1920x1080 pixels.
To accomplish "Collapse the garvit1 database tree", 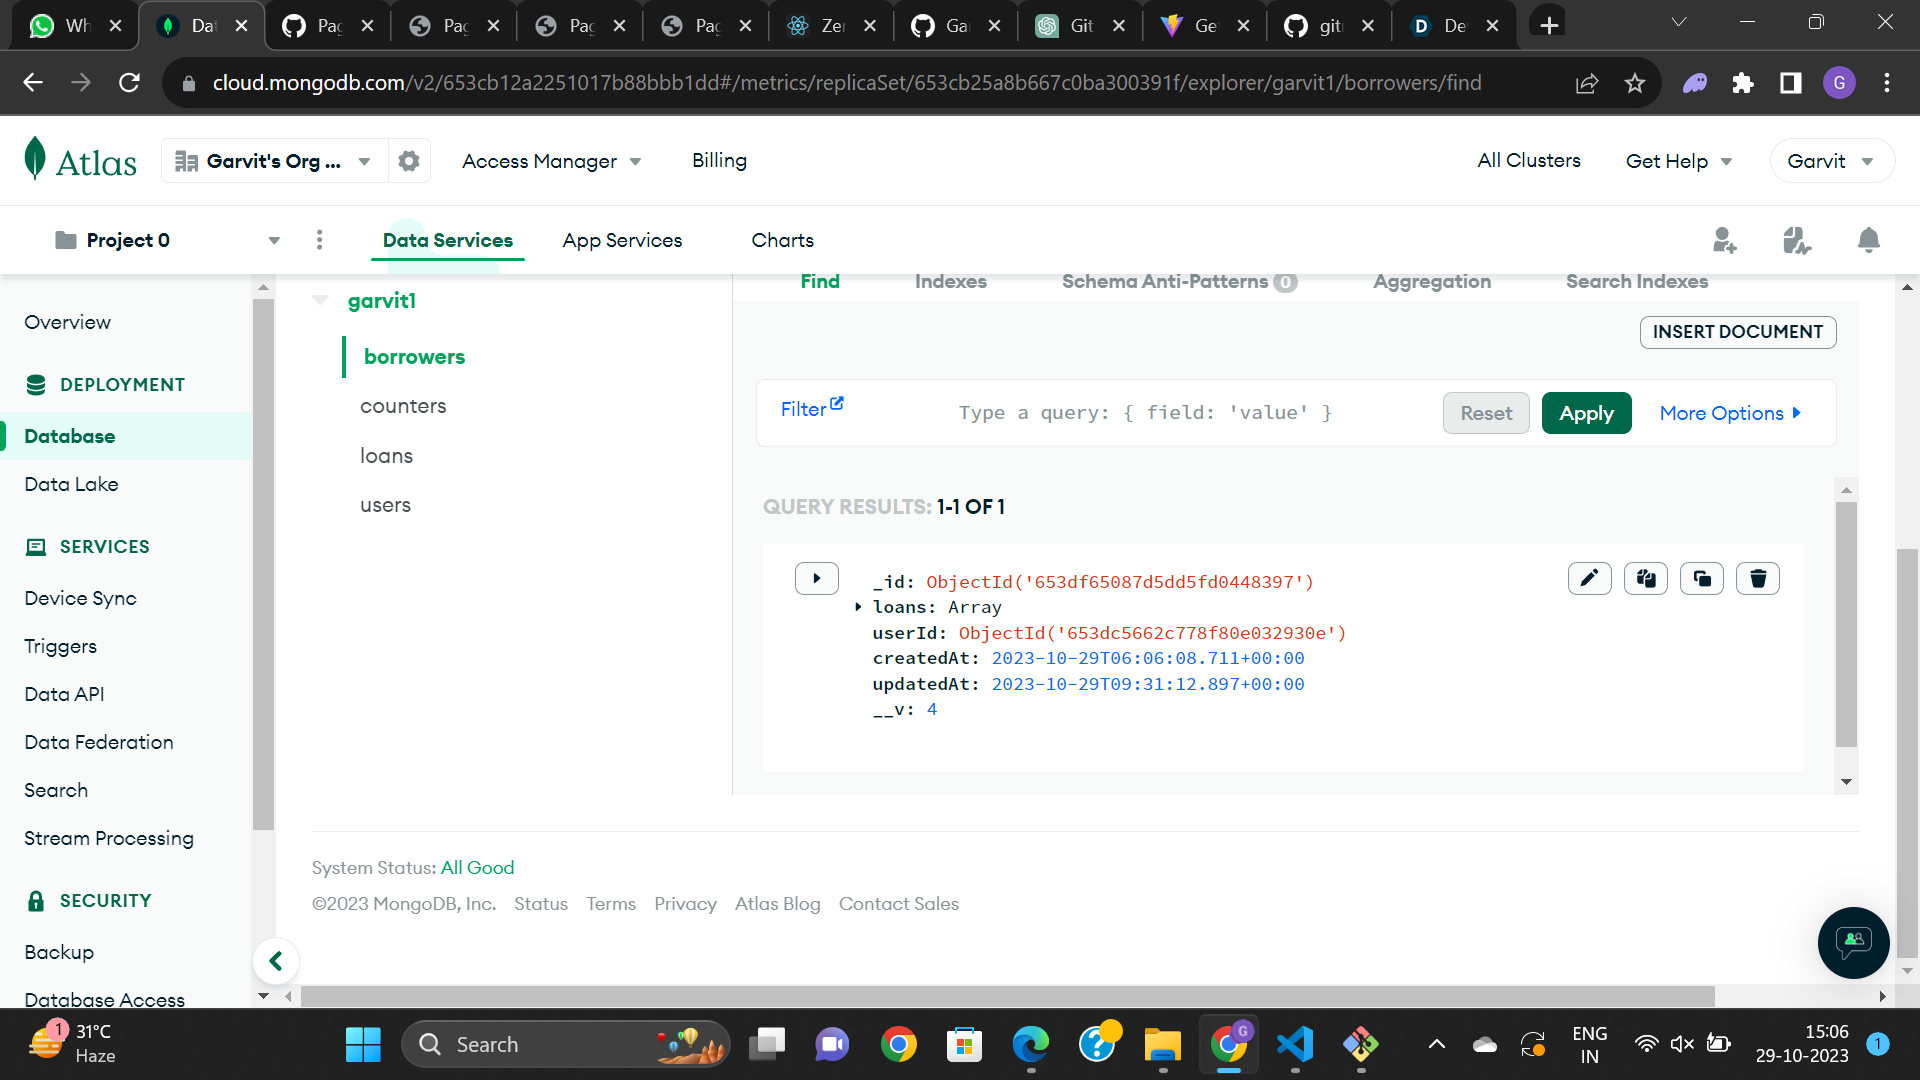I will point(321,300).
